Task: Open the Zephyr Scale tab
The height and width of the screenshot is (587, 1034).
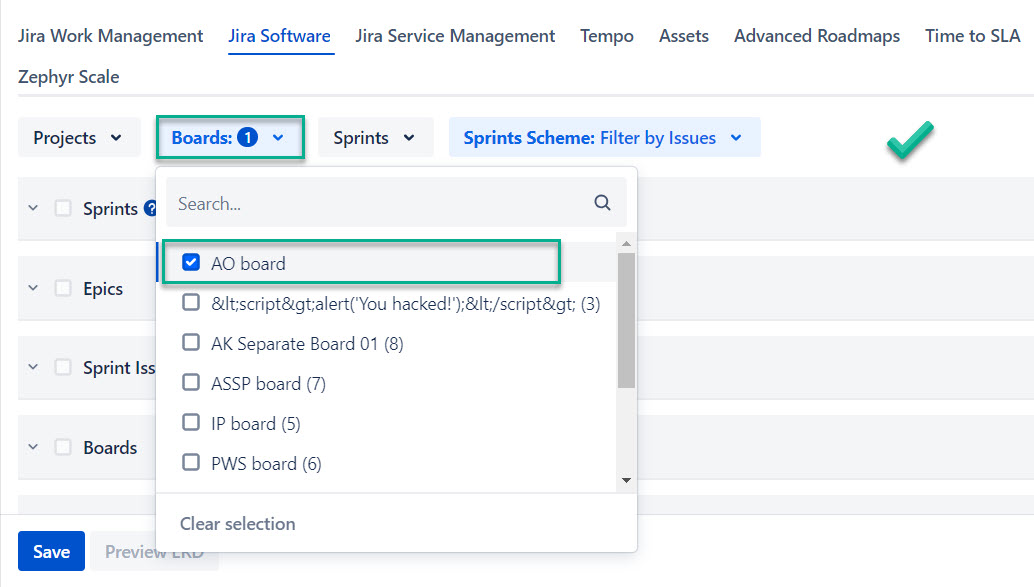Action: coord(68,76)
